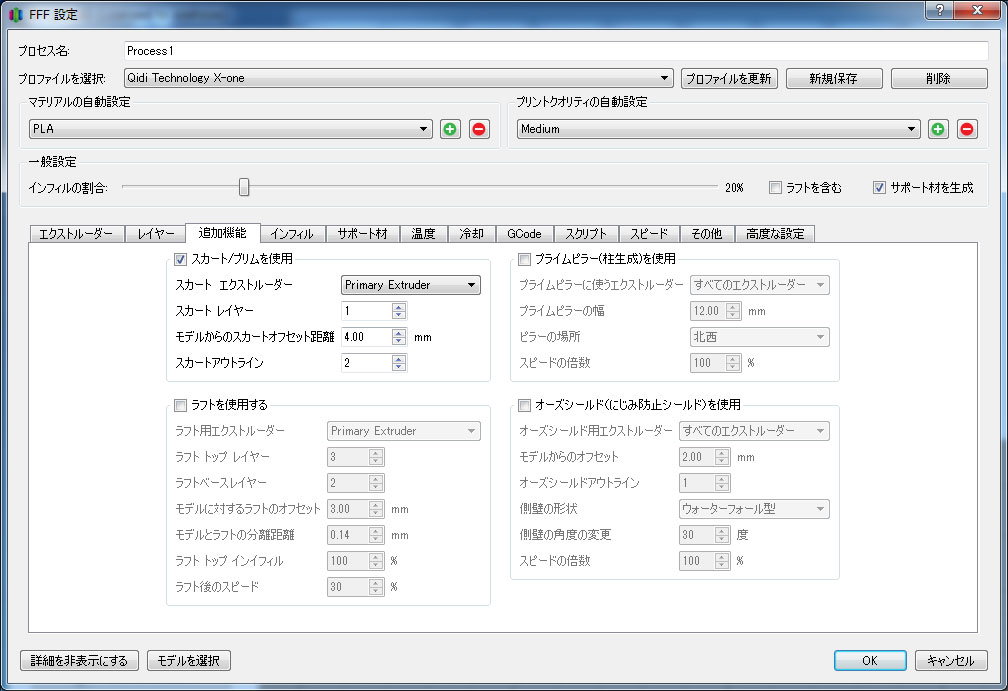
Task: Expand the Qidi Technology X-one profile dropdown
Action: 398,78
